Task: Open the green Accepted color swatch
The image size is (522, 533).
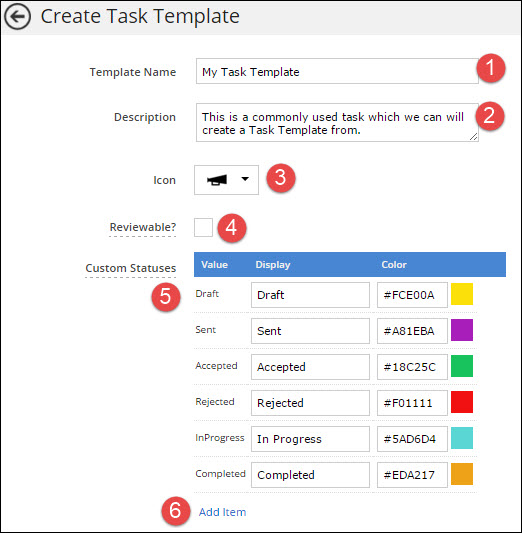Action: click(462, 366)
